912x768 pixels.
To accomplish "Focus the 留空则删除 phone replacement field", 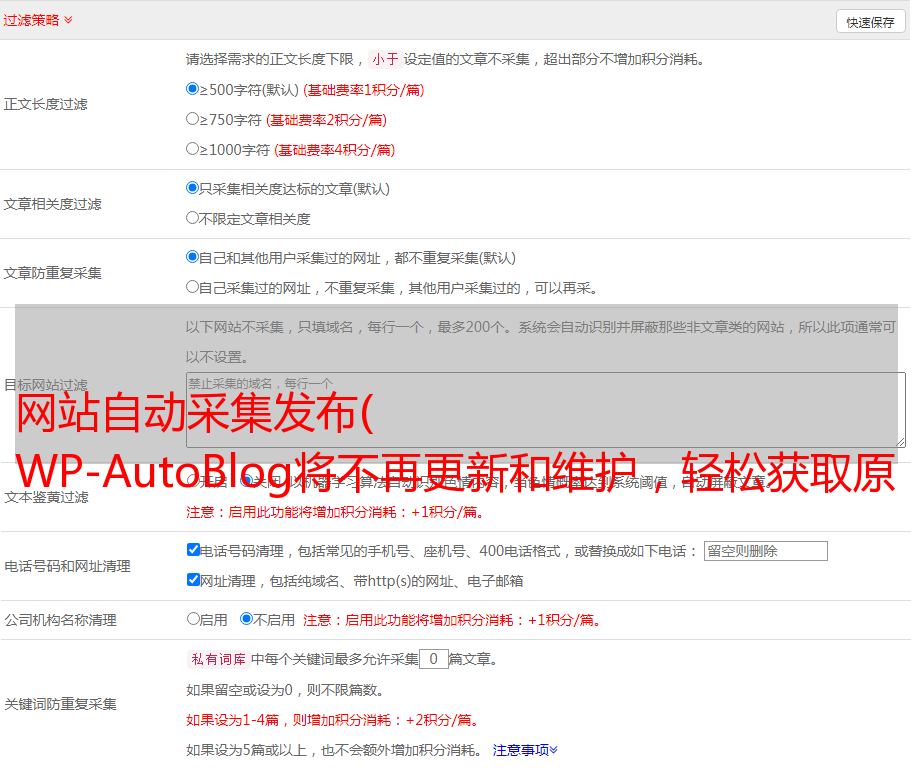I will click(765, 551).
